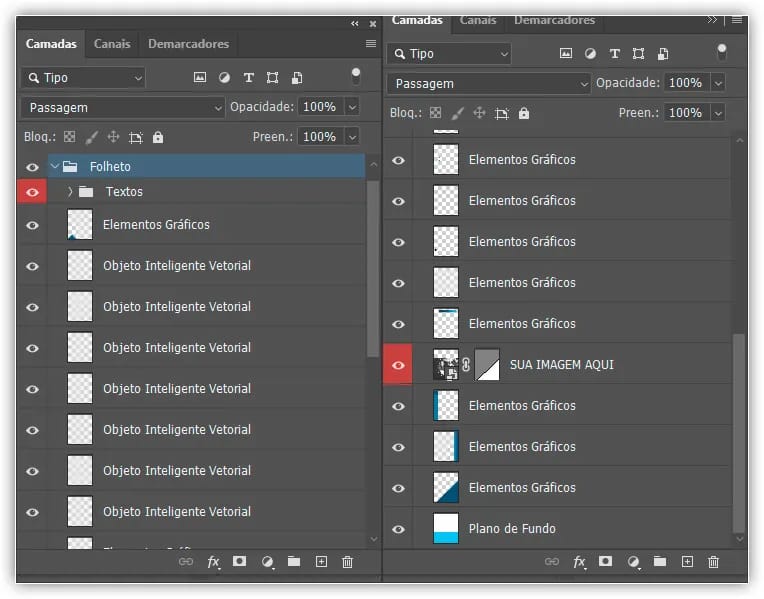
Task: Hide the Plano de Fundo layer
Action: click(398, 529)
